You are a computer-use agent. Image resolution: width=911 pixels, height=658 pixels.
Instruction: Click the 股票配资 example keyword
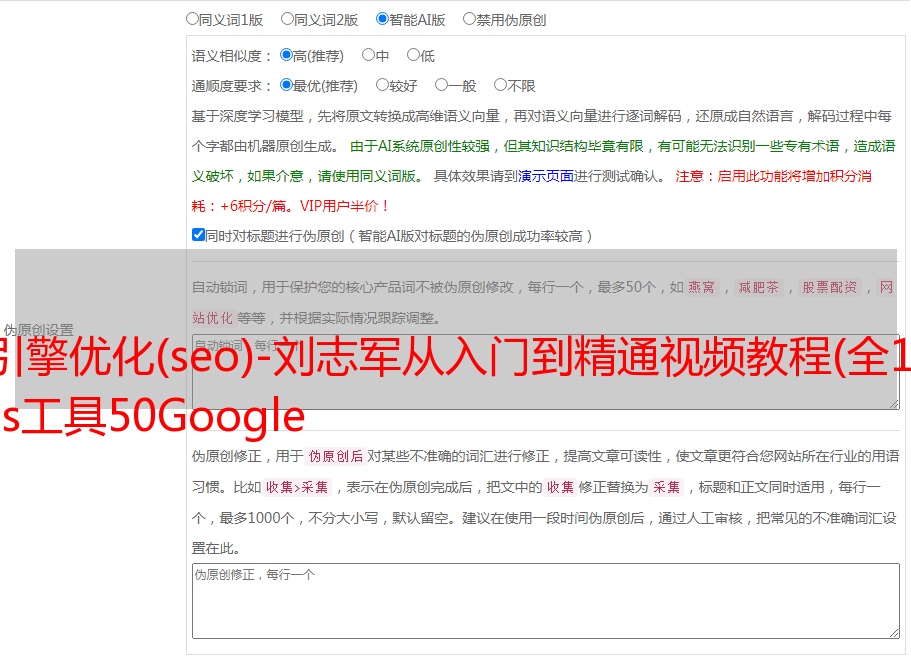pos(830,287)
